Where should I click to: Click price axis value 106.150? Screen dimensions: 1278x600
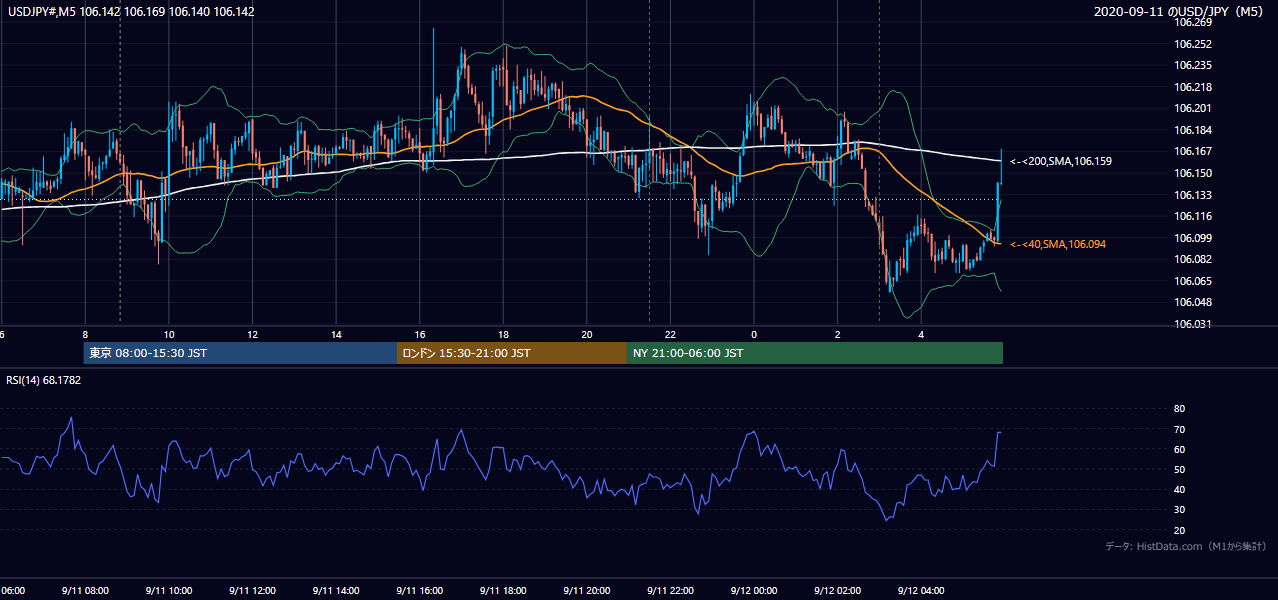click(x=1194, y=173)
